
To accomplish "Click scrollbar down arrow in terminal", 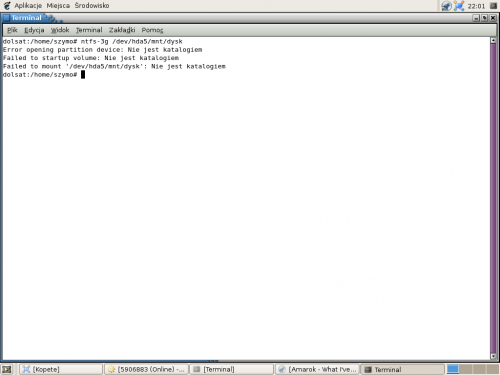I will click(x=493, y=356).
